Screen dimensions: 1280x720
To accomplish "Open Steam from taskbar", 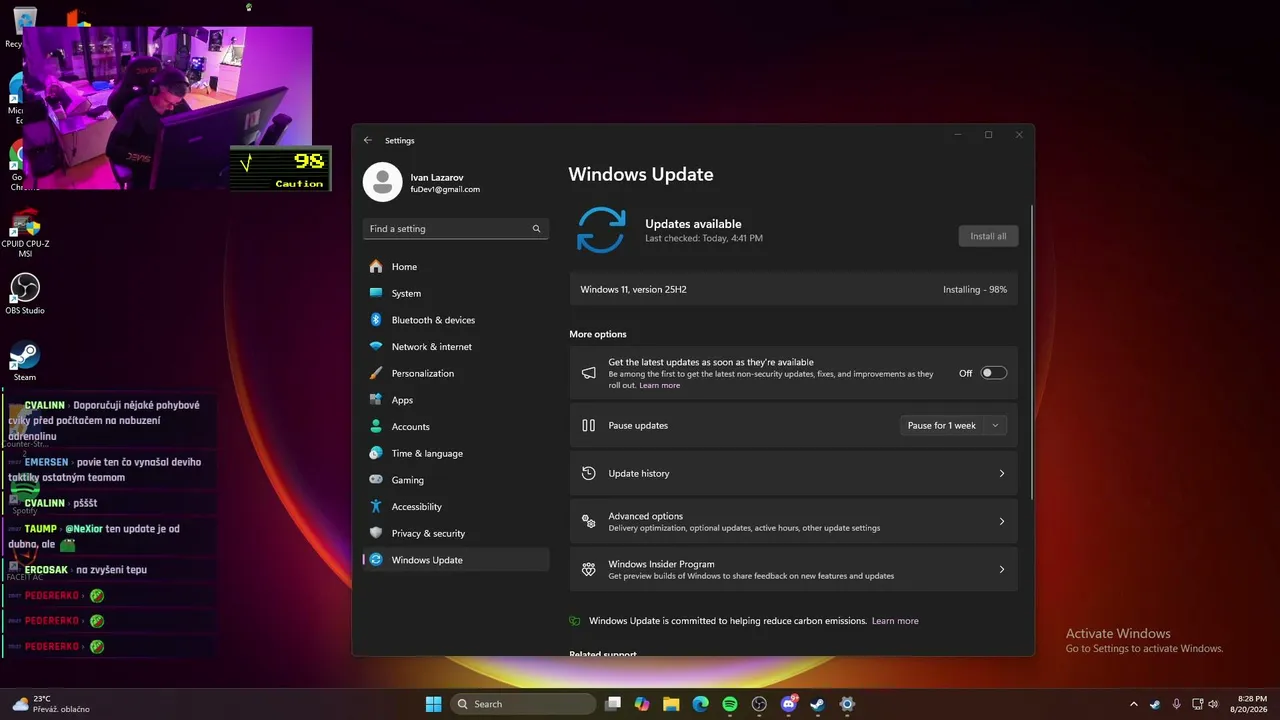I will 818,704.
